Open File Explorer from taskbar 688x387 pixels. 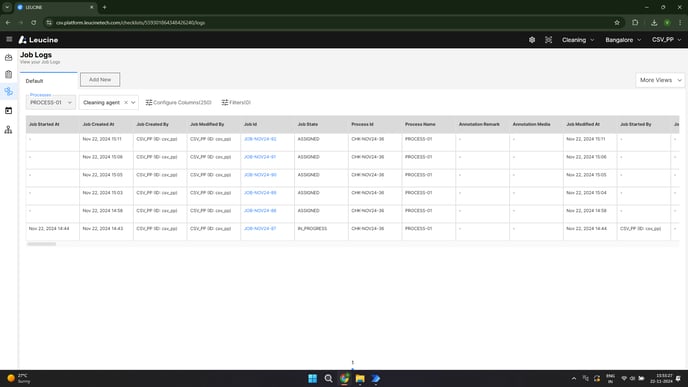pyautogui.click(x=360, y=378)
